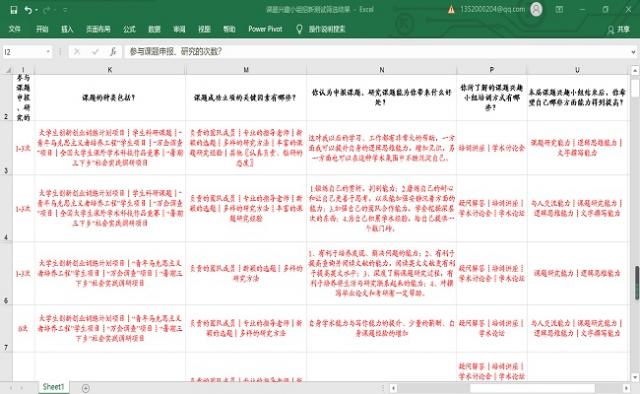Open the ribbon display options icon
Screen dimensions: 640x394
559,9
